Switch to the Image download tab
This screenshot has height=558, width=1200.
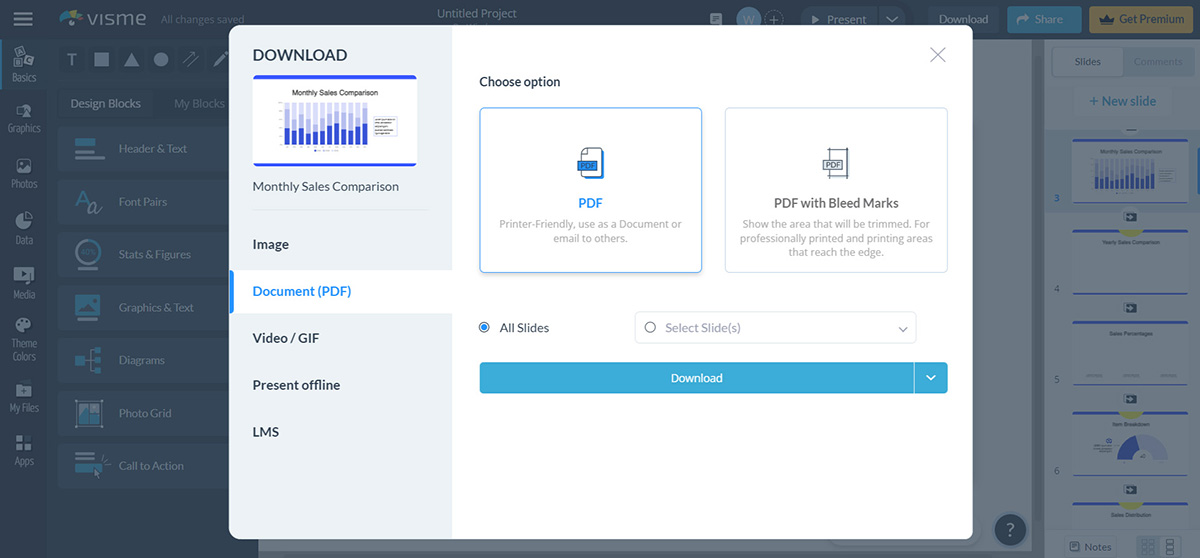[x=271, y=244]
